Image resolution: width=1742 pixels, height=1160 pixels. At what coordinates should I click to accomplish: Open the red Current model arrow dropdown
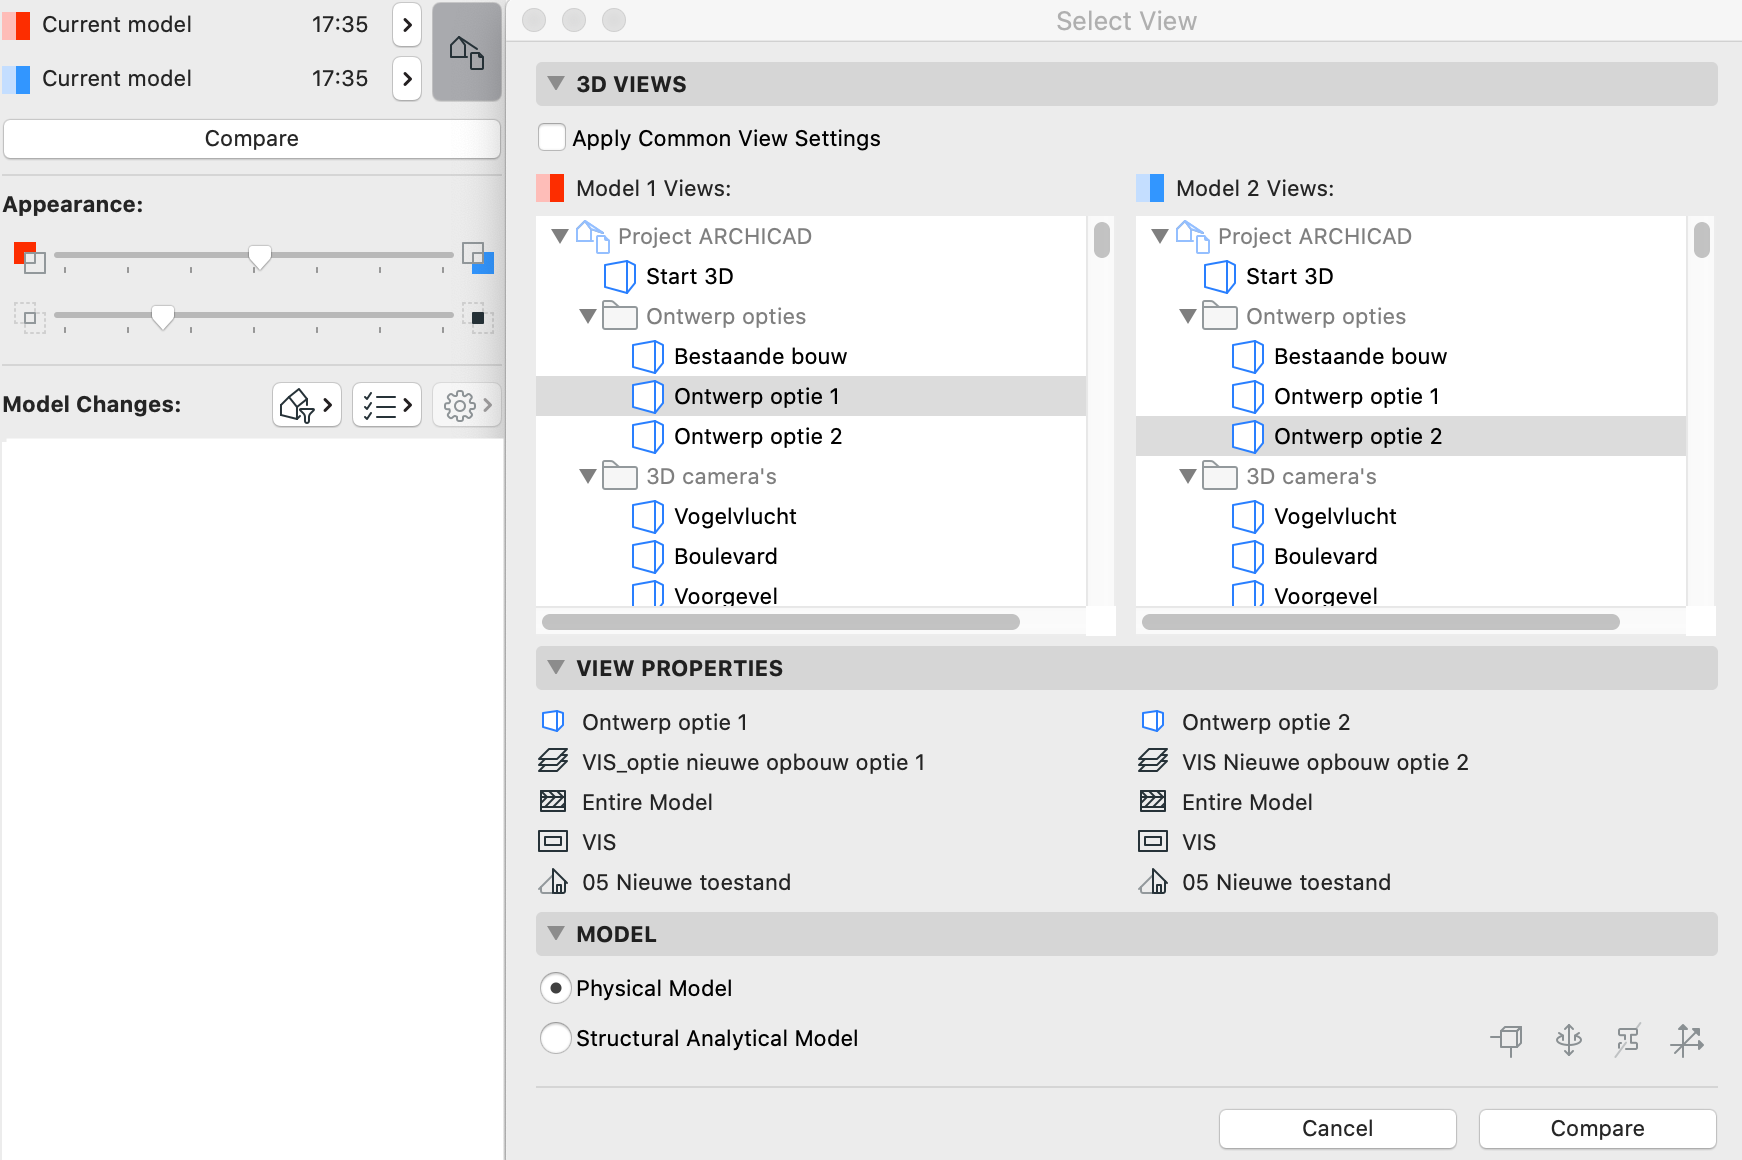(x=406, y=25)
